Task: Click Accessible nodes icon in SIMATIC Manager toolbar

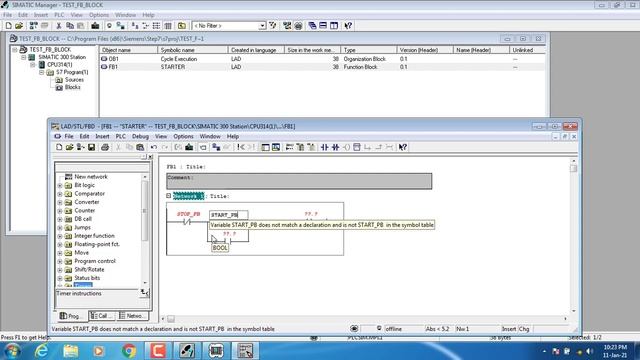Action: 33,26
